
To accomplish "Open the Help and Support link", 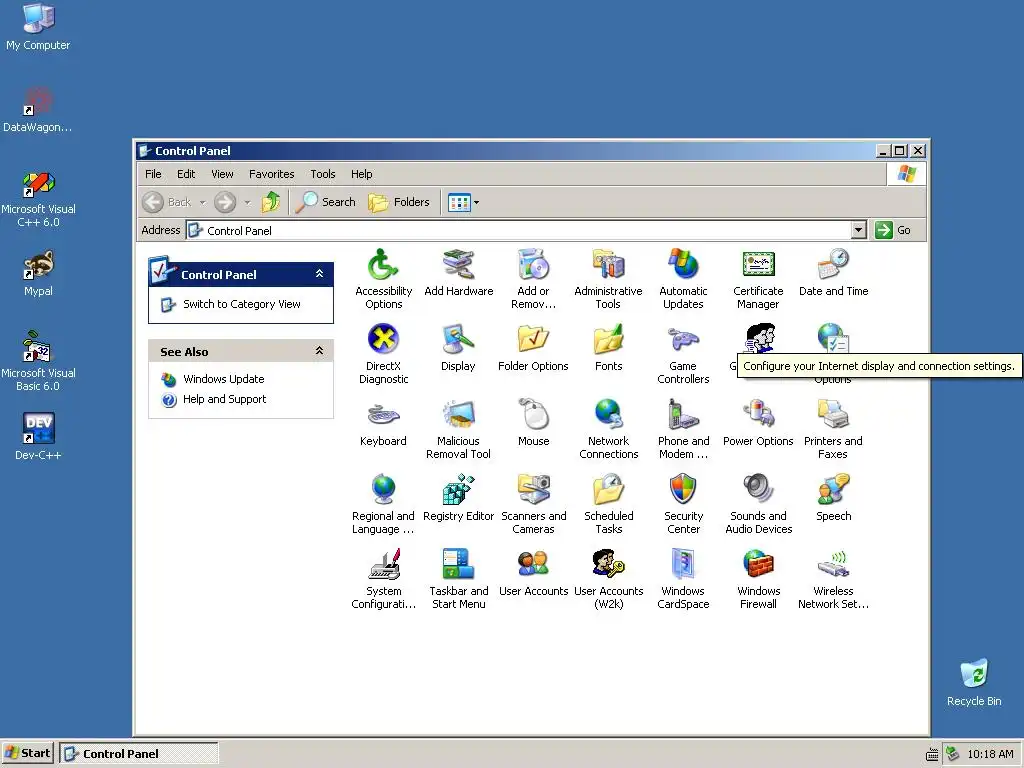I will (x=224, y=399).
